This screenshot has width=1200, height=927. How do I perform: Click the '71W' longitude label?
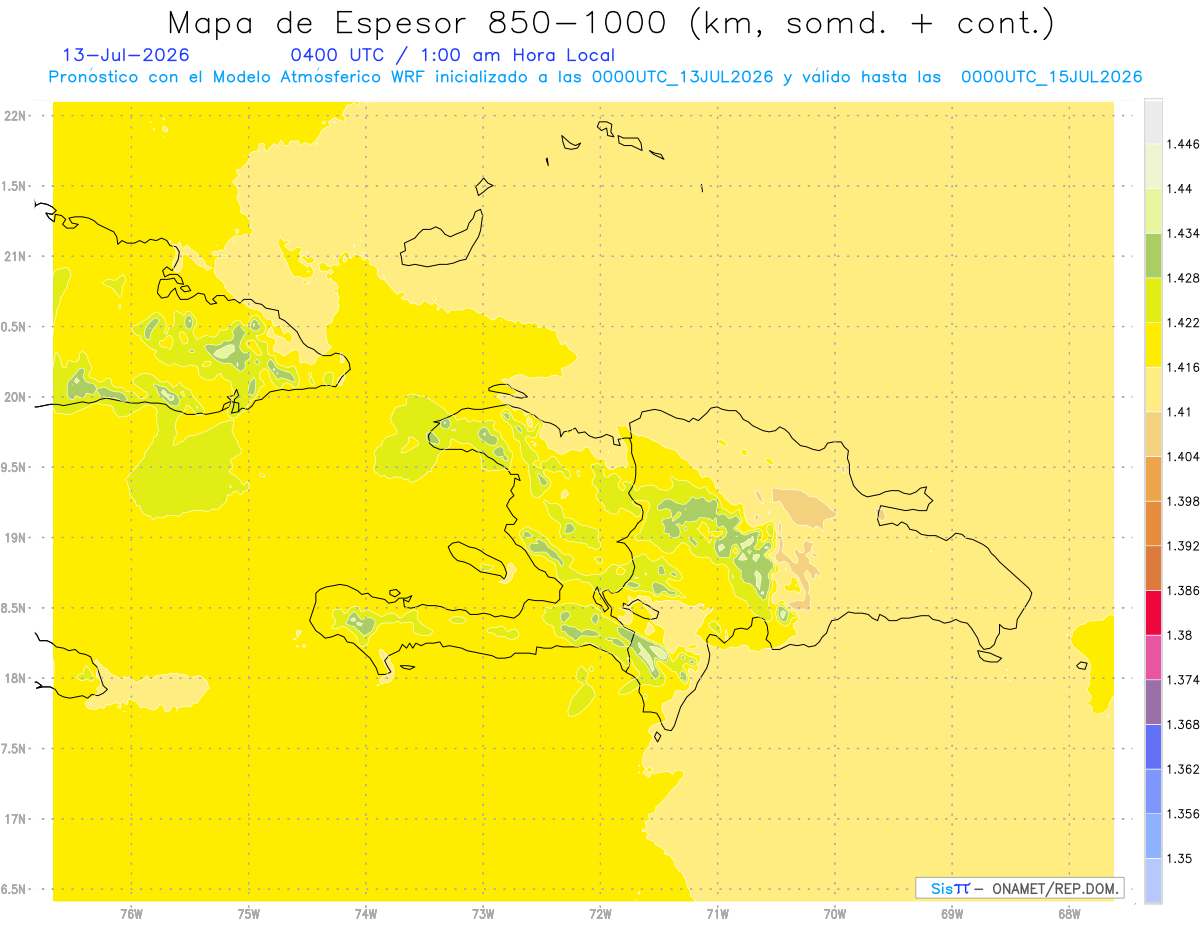tap(718, 914)
